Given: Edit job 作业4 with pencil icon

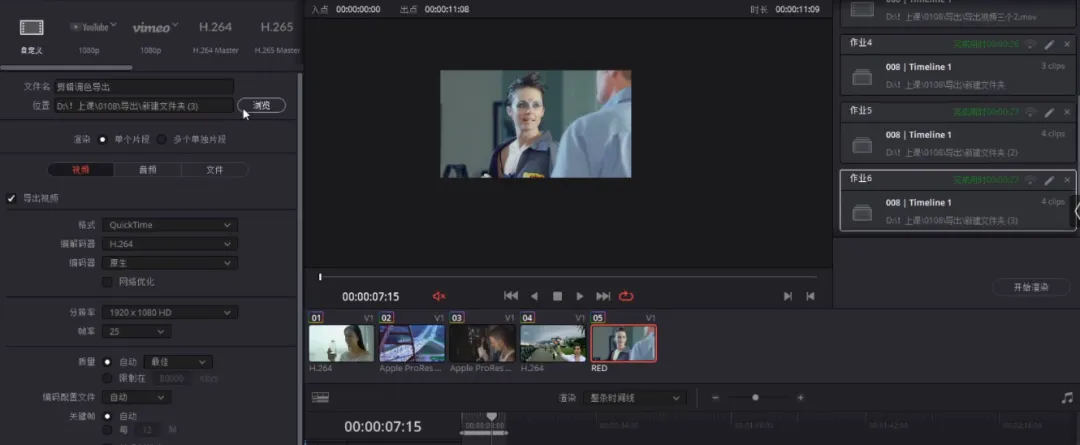Looking at the screenshot, I should coord(1049,44).
